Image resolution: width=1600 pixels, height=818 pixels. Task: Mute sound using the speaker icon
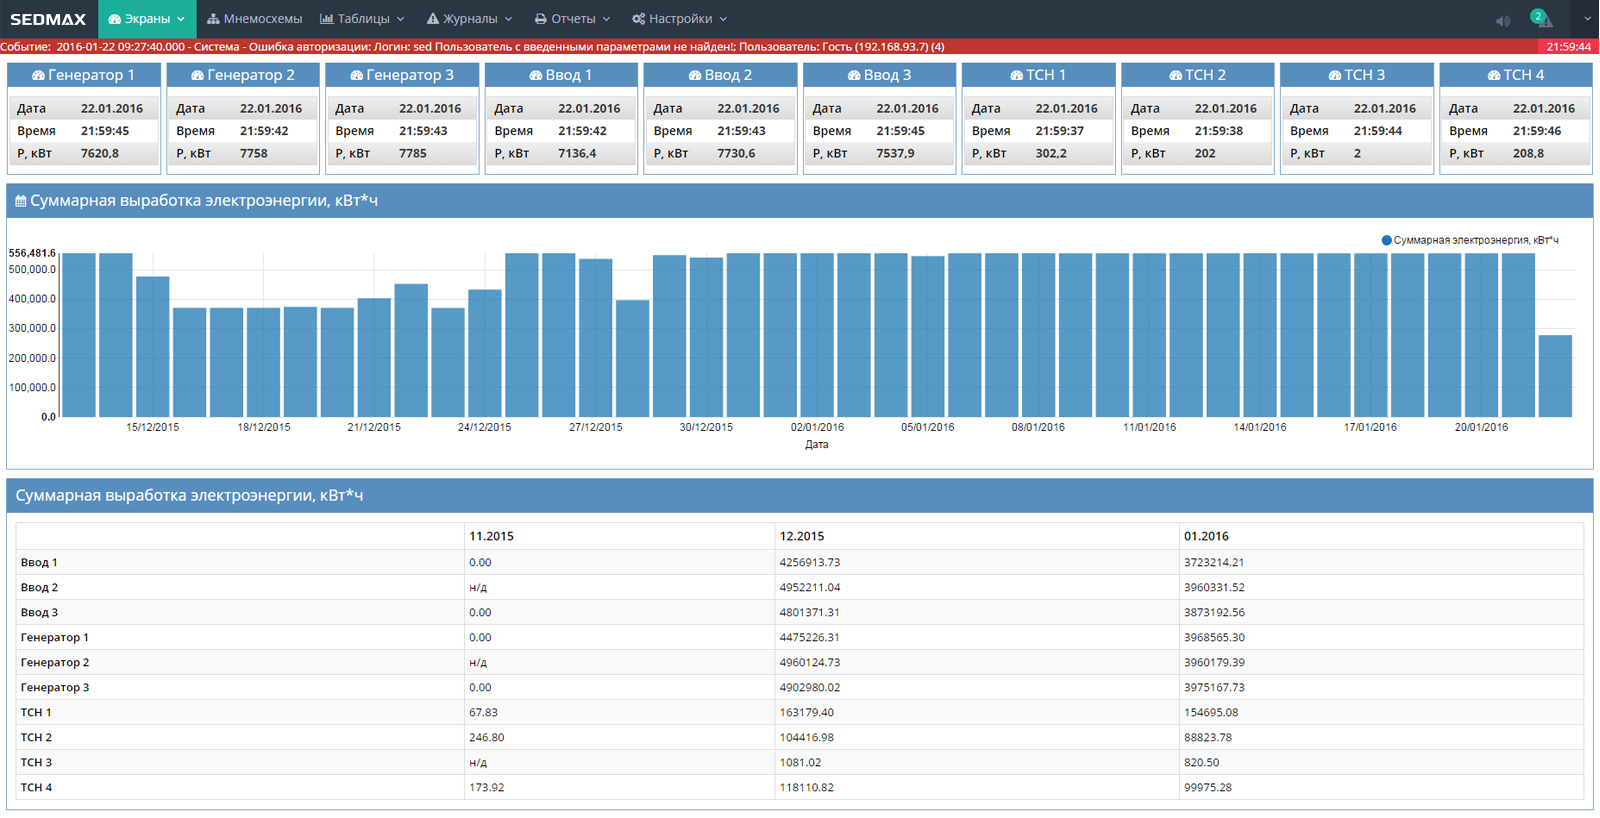tap(1502, 20)
